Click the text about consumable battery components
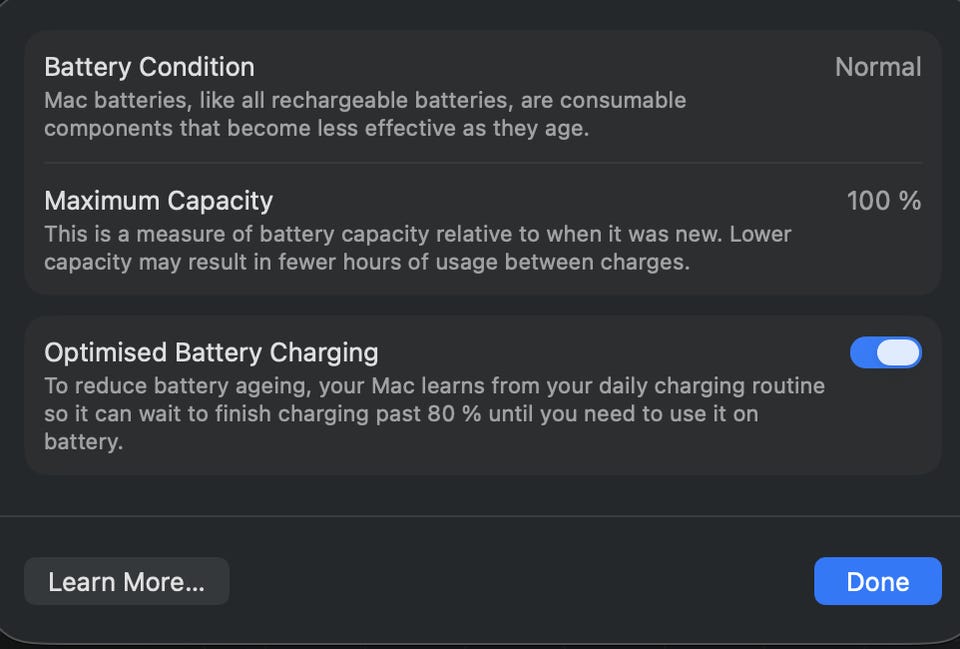Viewport: 960px width, 649px height. [365, 114]
